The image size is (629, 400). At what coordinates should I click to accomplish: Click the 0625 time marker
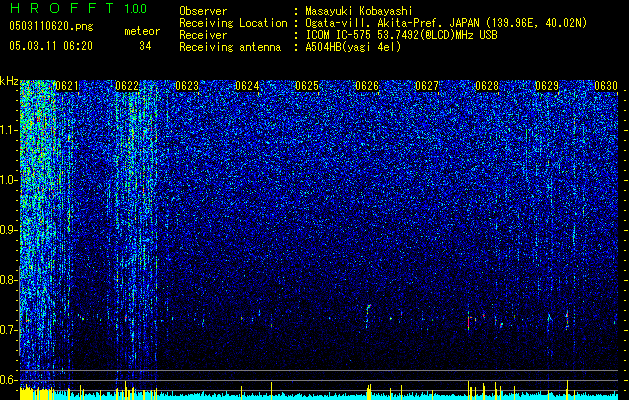(x=307, y=86)
